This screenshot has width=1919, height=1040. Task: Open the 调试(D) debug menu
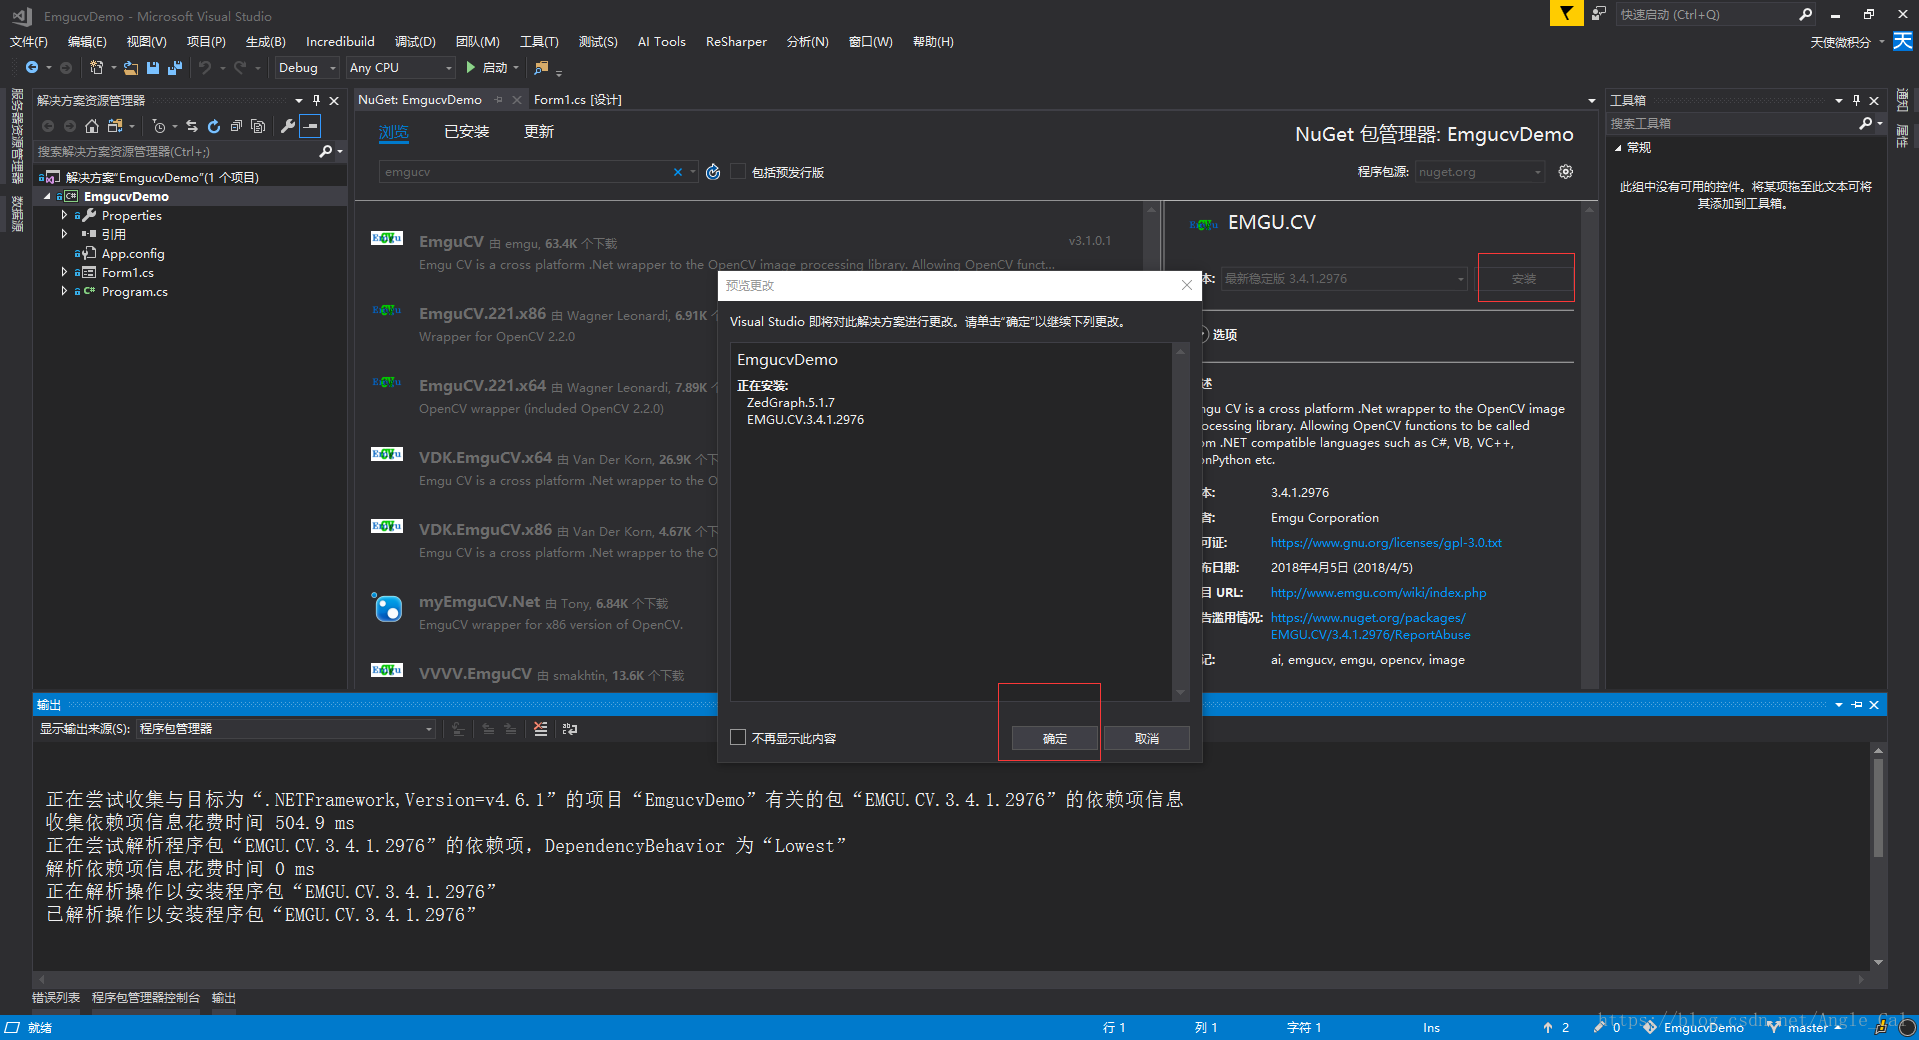(x=415, y=41)
